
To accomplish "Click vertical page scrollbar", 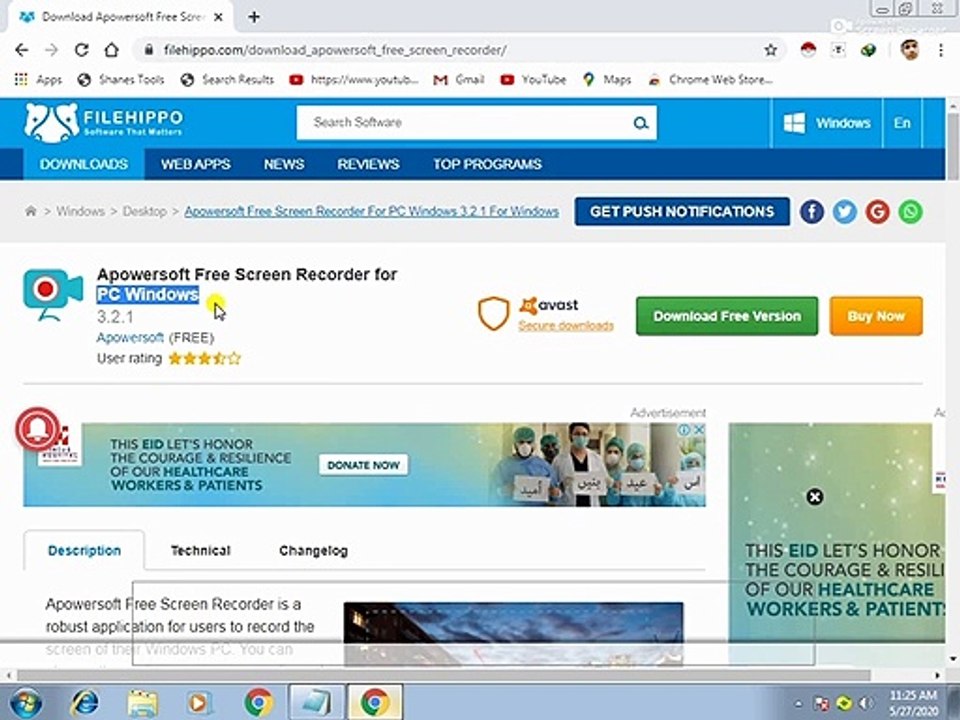I will (953, 147).
